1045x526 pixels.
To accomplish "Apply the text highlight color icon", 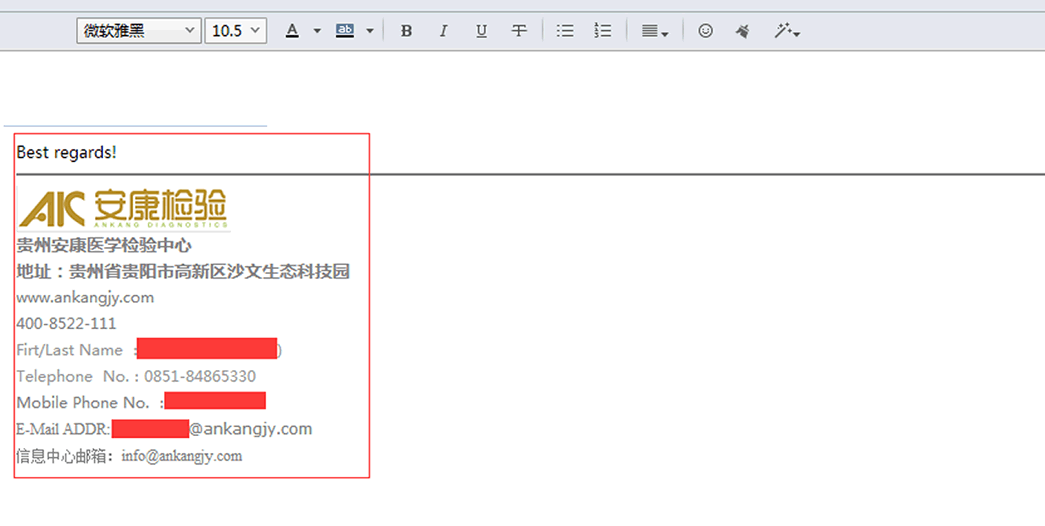I will 345,31.
